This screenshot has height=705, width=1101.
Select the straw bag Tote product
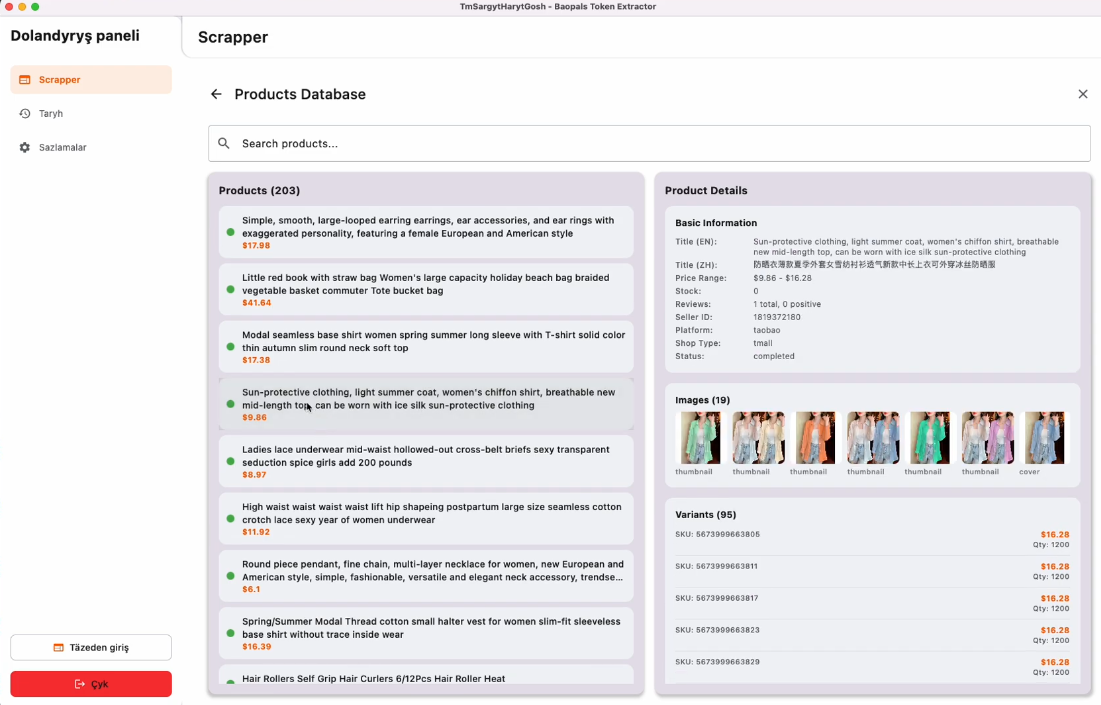pyautogui.click(x=426, y=289)
